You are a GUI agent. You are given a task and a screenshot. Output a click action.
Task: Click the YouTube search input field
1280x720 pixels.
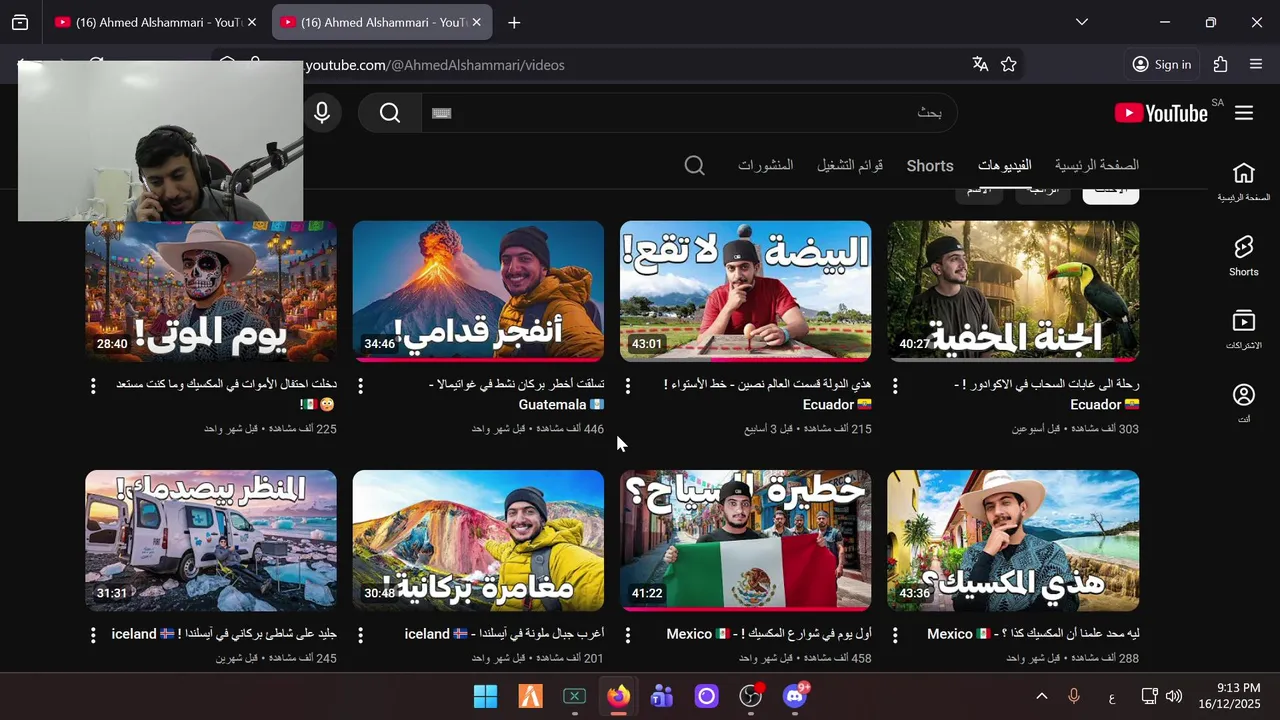(x=688, y=113)
